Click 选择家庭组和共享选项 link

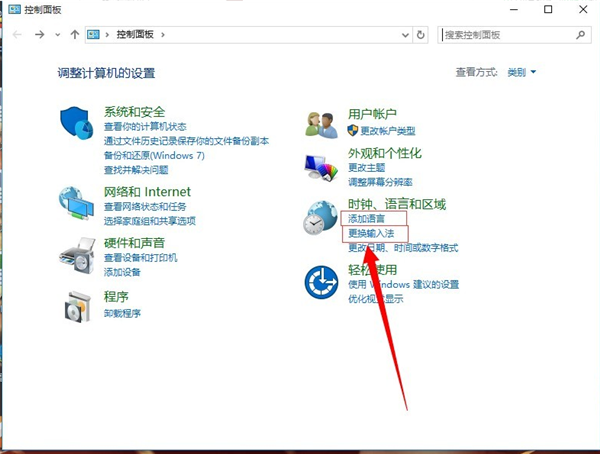pos(150,221)
